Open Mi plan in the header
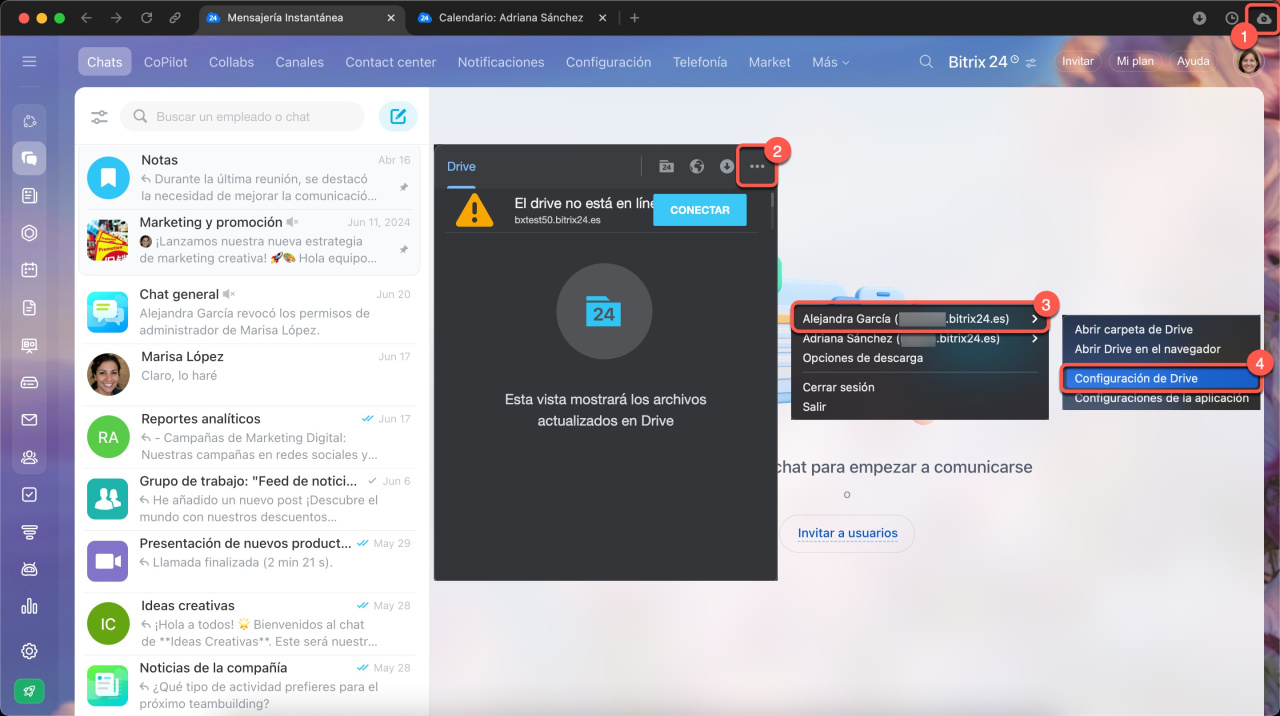This screenshot has width=1280, height=716. point(1135,62)
